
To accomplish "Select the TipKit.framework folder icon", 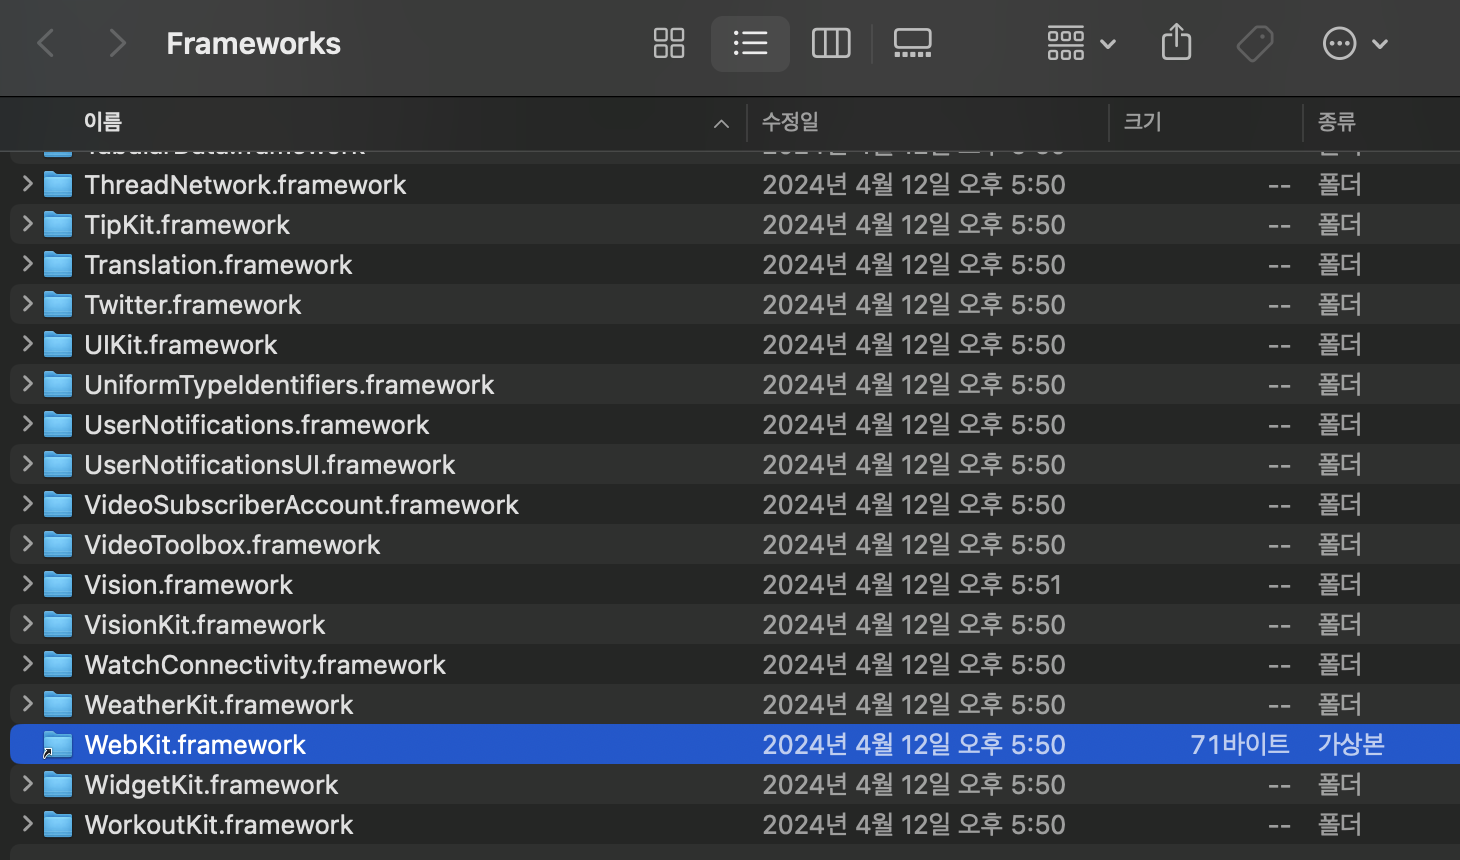I will pyautogui.click(x=58, y=225).
